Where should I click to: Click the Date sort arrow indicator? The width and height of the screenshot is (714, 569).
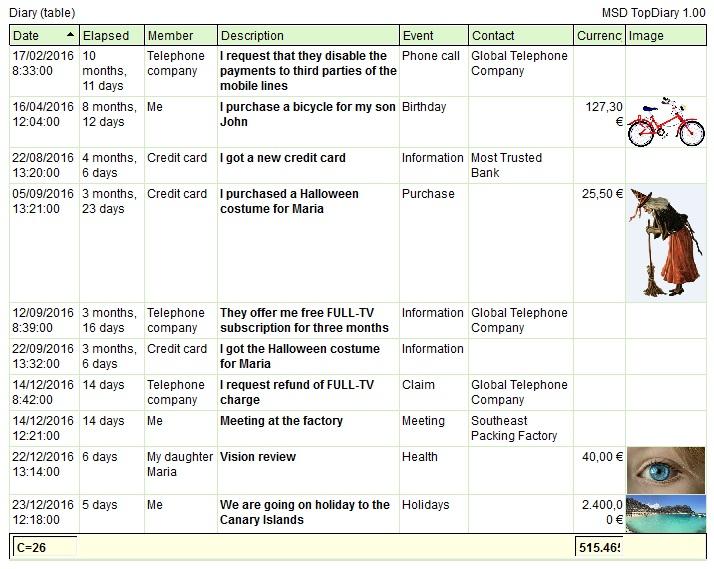[x=70, y=34]
